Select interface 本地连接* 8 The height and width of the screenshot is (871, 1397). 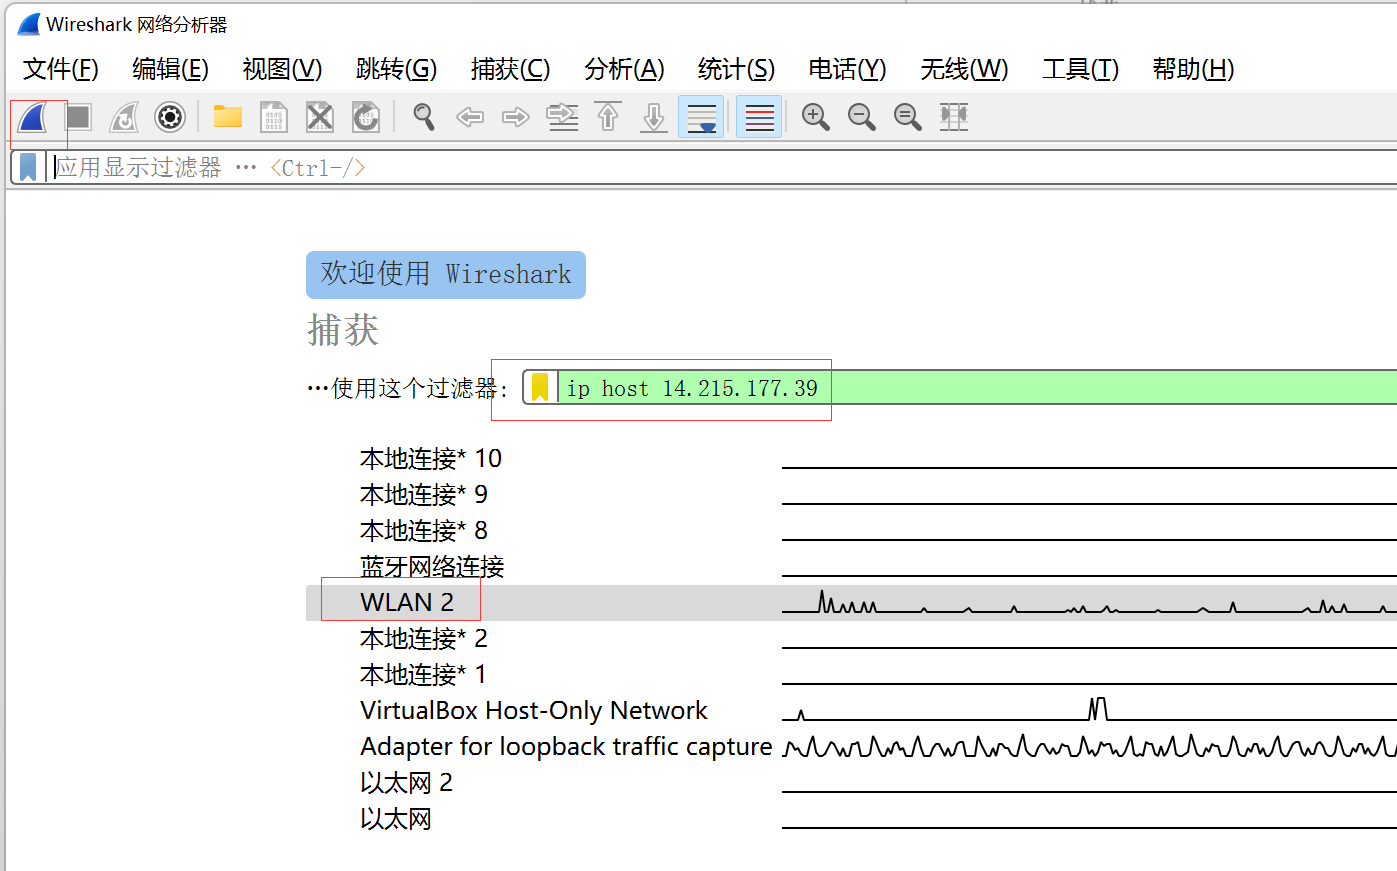point(424,530)
